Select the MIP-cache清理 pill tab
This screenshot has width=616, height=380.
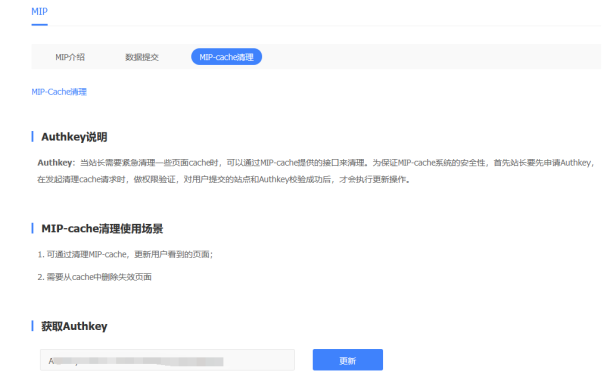pos(226,57)
